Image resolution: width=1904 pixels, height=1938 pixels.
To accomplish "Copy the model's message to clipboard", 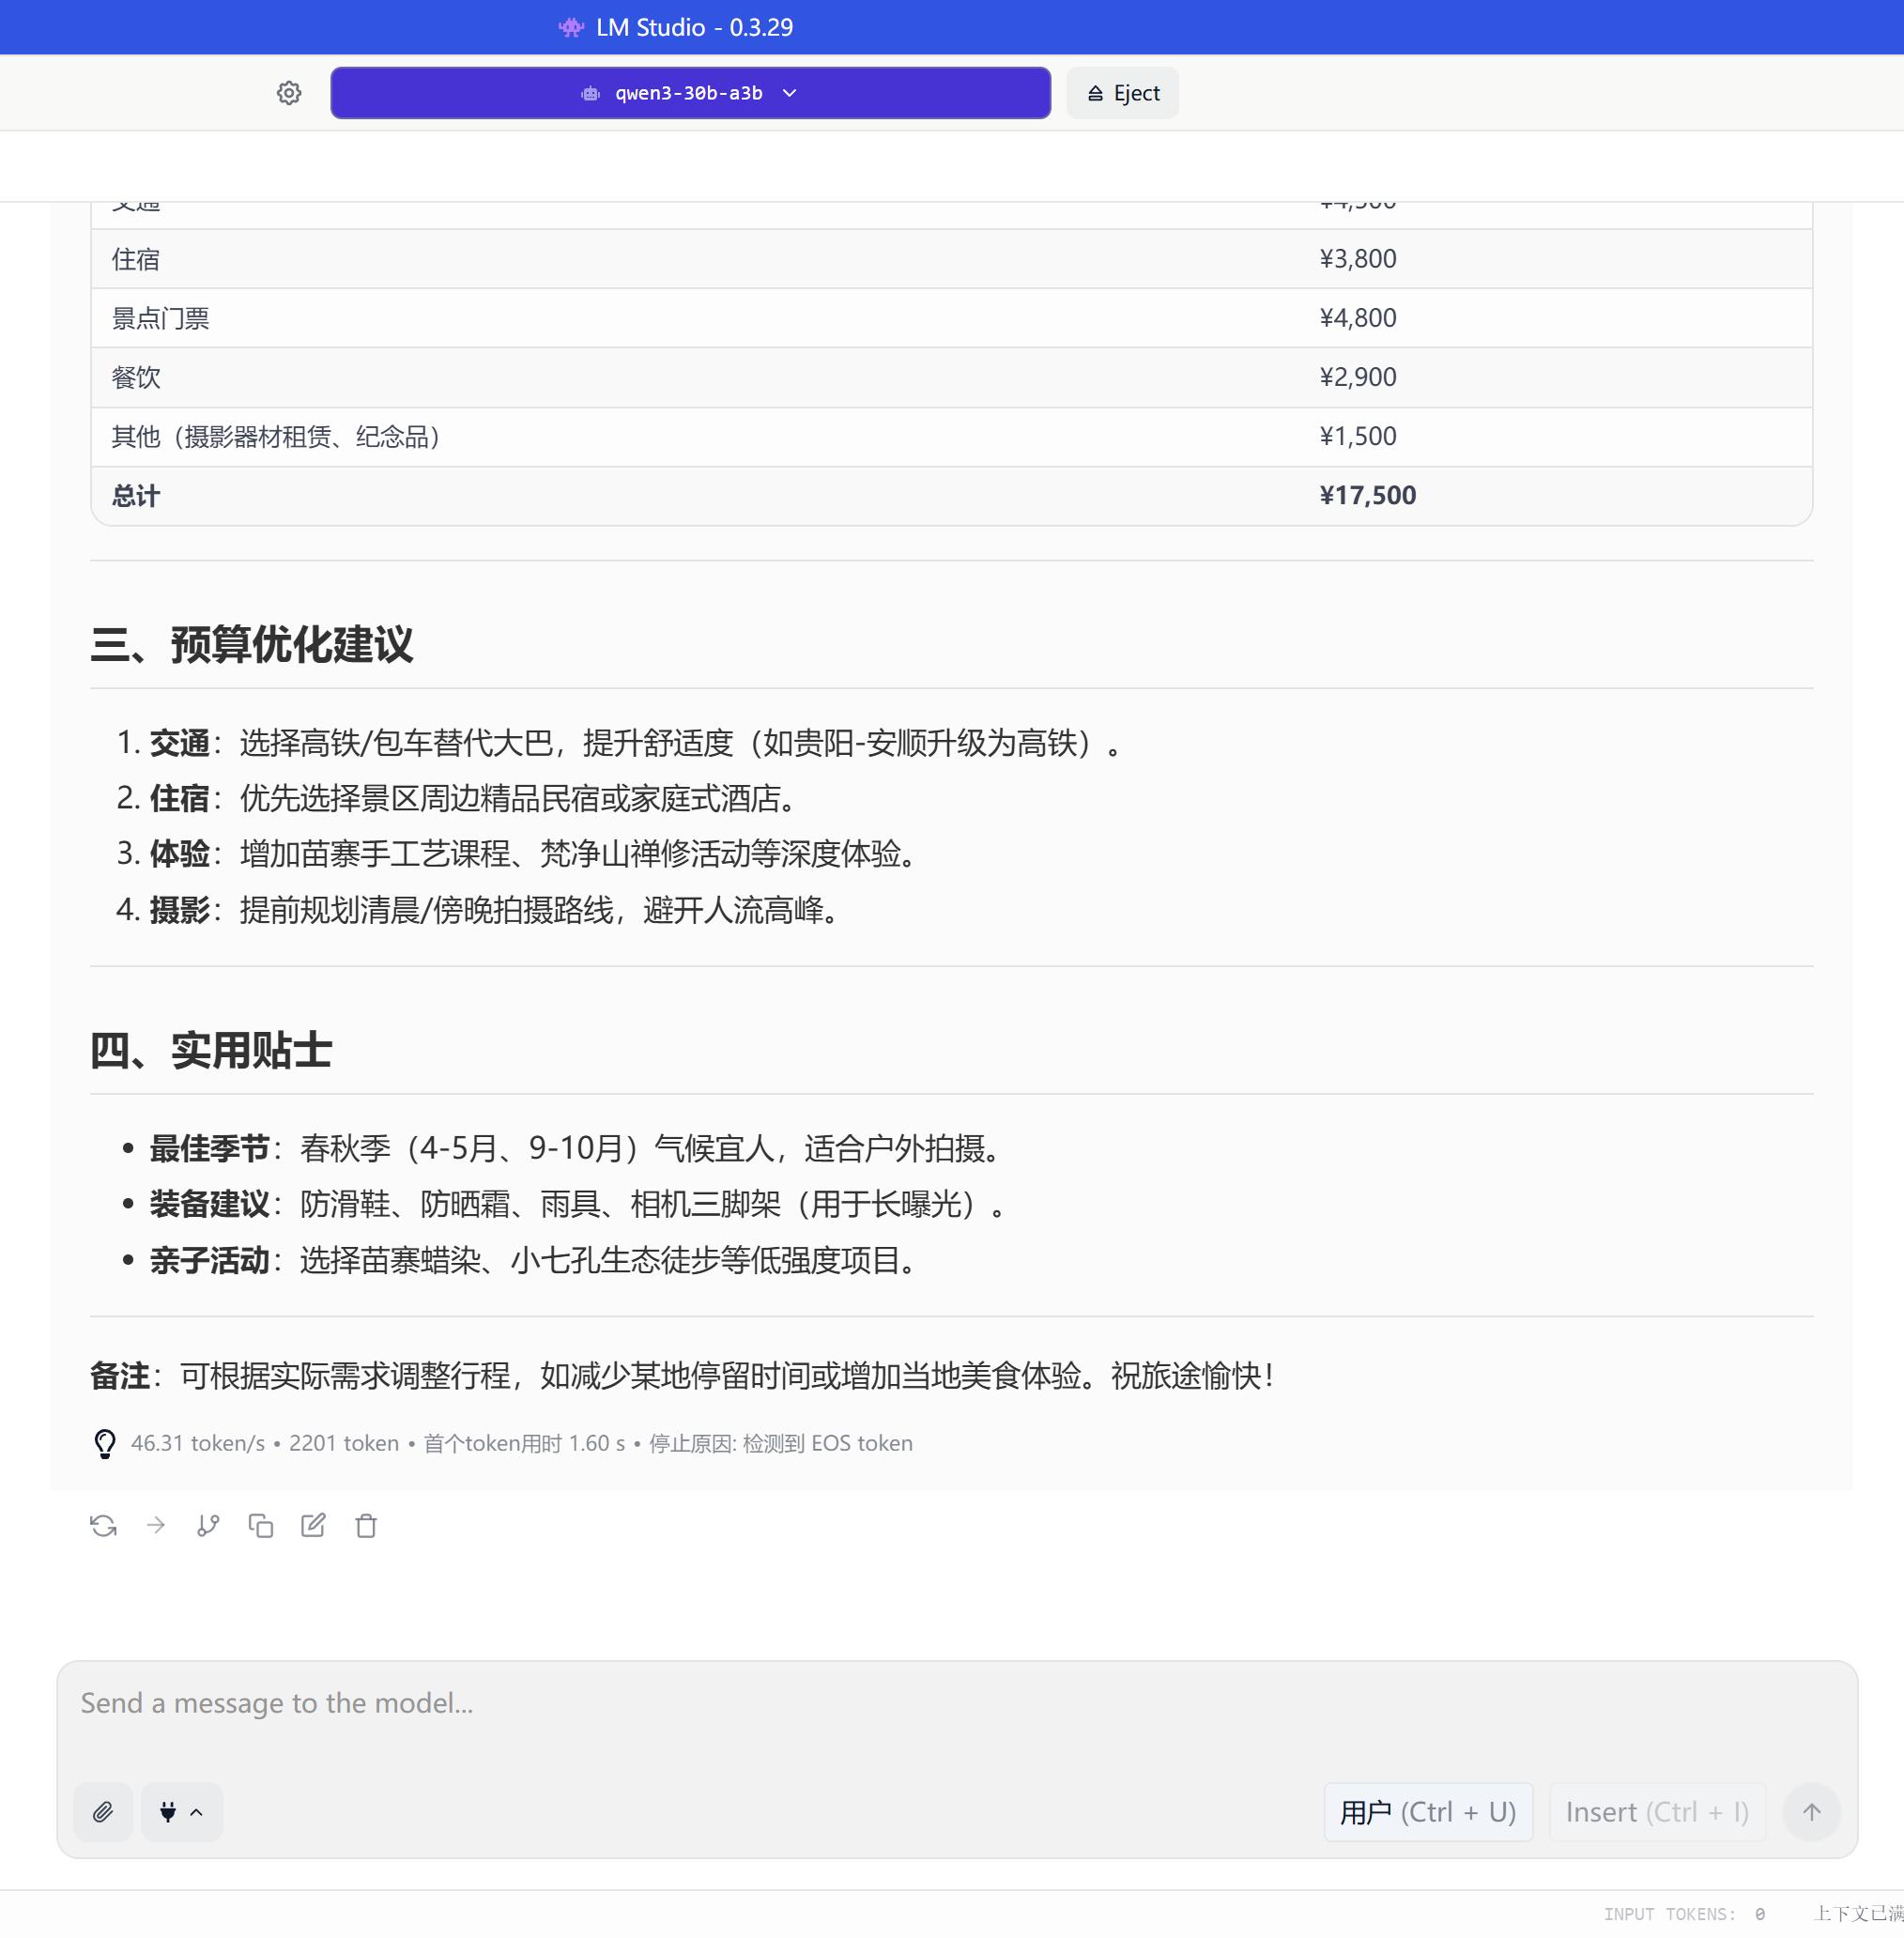I will click(261, 1525).
